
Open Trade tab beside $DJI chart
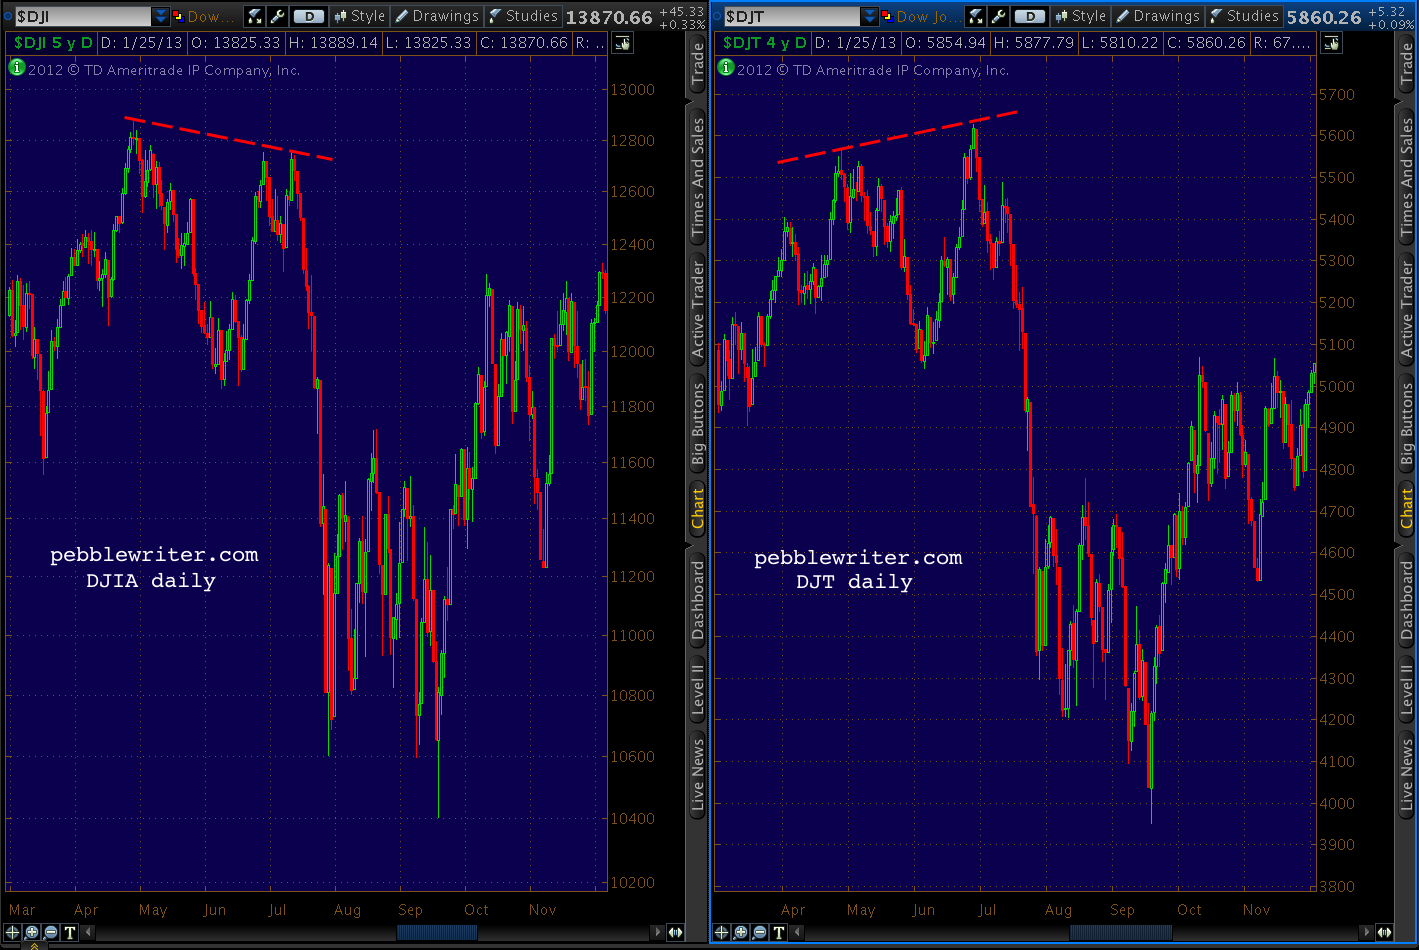pos(698,64)
